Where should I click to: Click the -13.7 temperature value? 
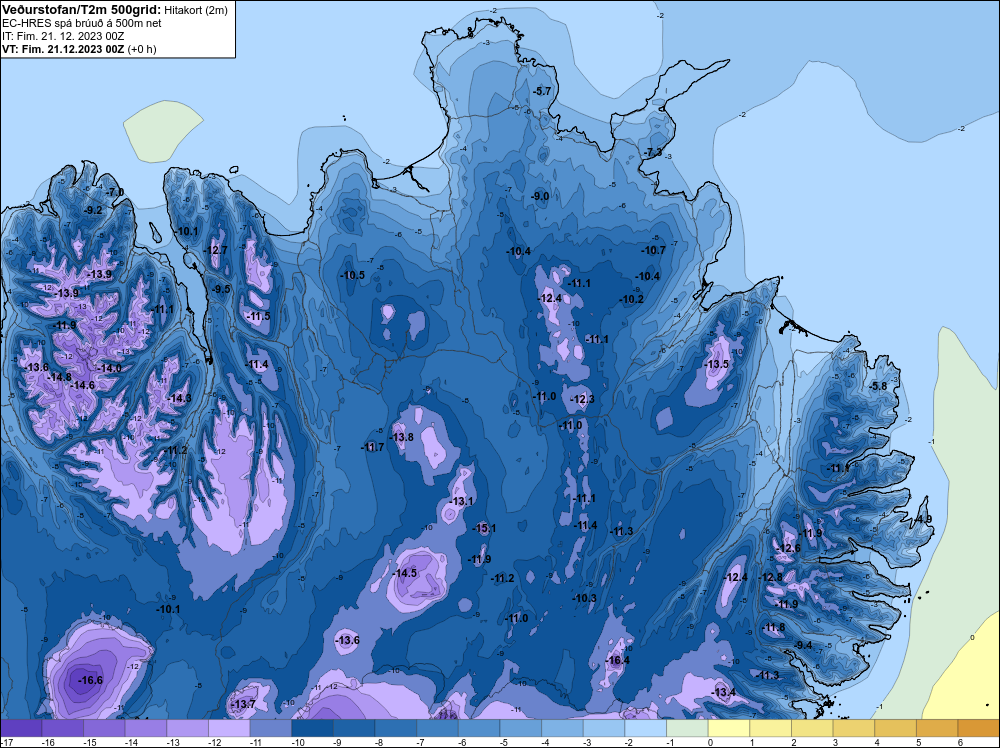pos(243,704)
